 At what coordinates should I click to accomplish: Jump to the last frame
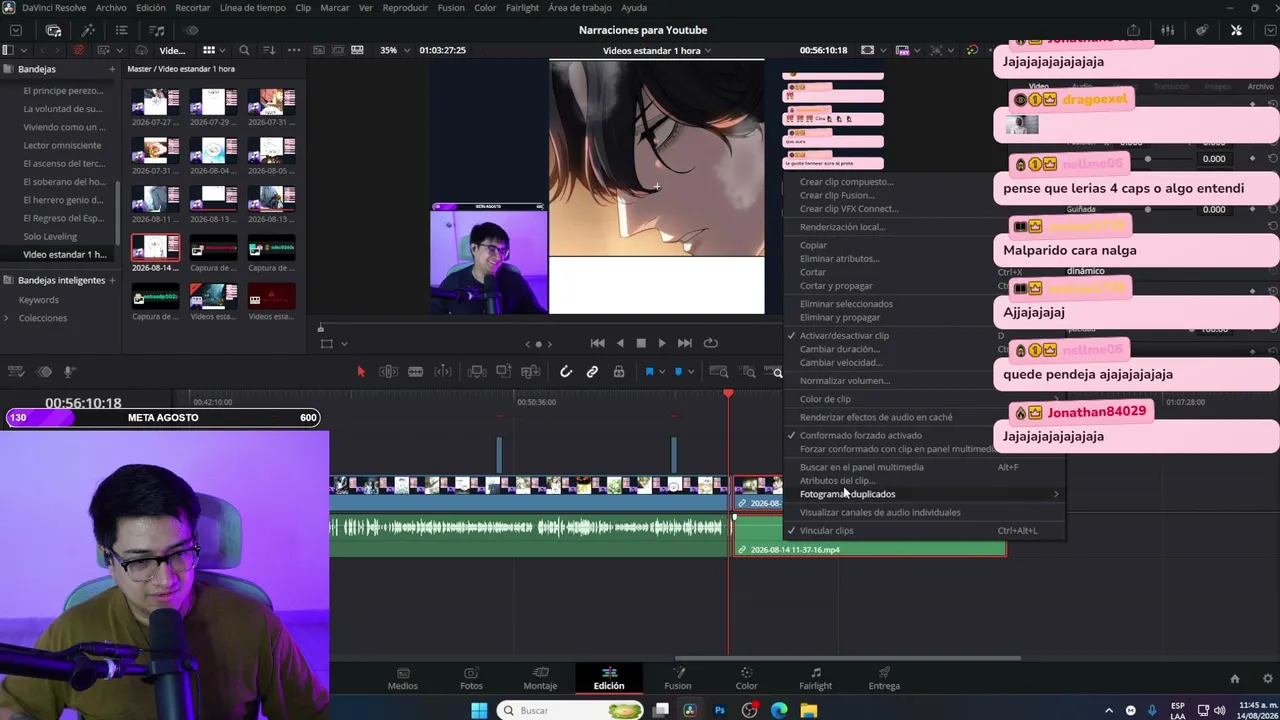[x=685, y=343]
